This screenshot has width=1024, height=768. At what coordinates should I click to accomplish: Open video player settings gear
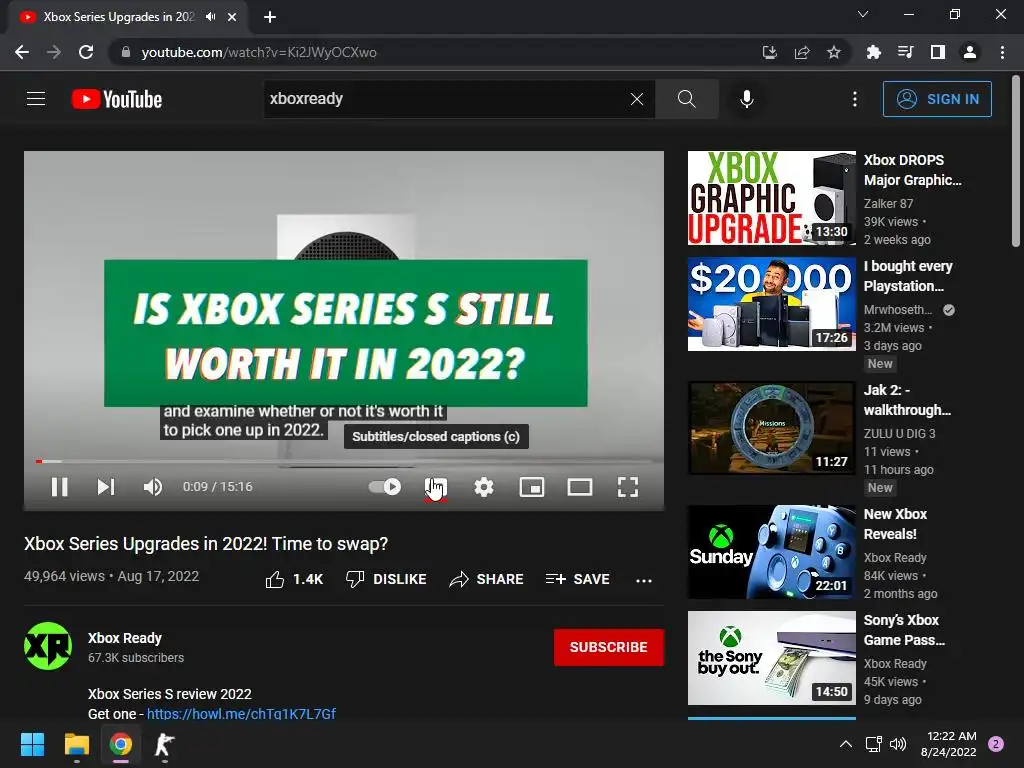pos(484,487)
